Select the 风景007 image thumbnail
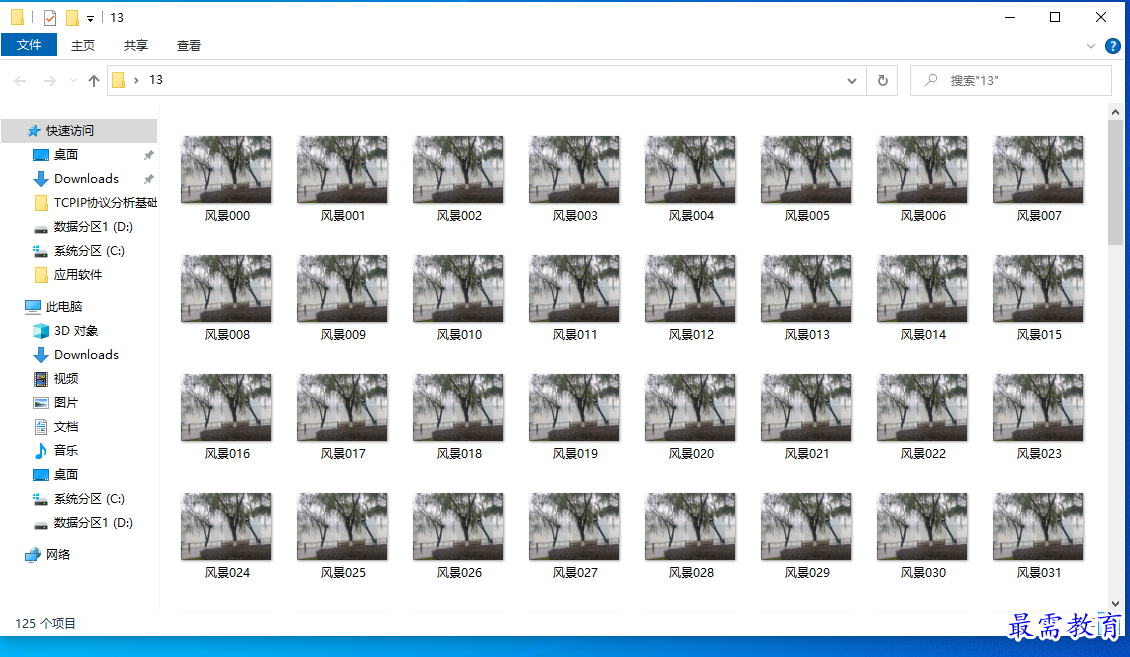 click(x=1038, y=169)
